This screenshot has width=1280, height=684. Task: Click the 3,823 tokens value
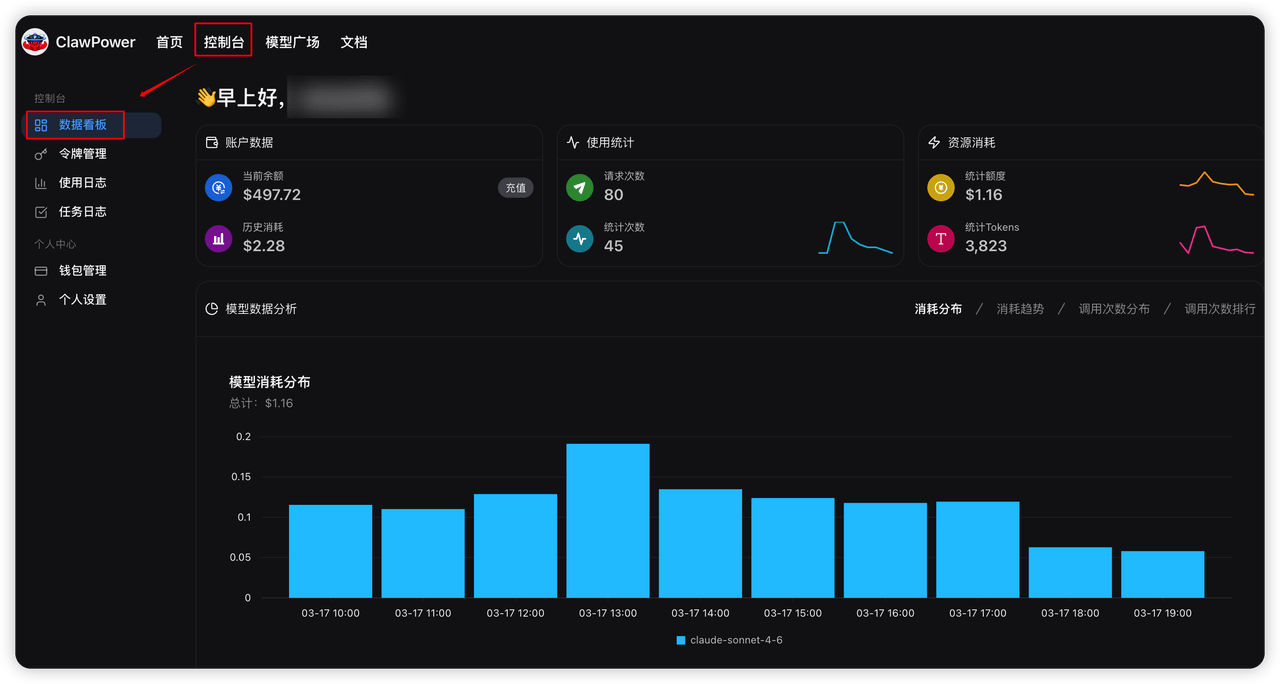coord(986,246)
